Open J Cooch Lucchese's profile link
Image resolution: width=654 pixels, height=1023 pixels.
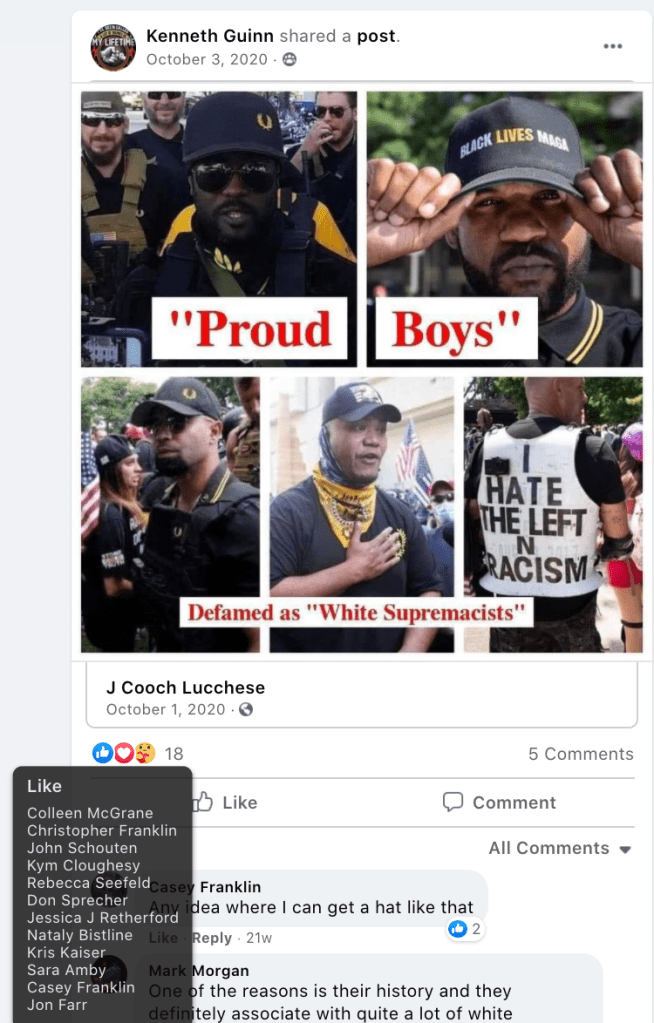(x=185, y=688)
